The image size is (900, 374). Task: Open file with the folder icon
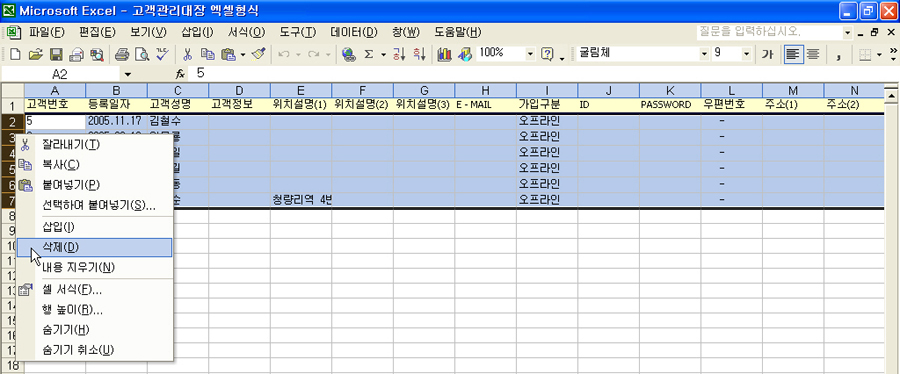coord(36,54)
